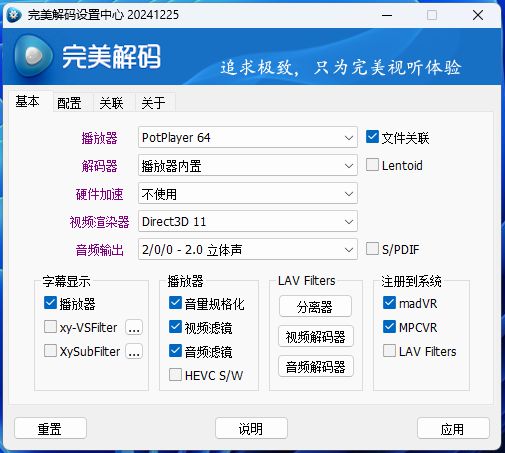The width and height of the screenshot is (505, 453).
Task: Open the 音频输出 dropdown showing 2.0 立体声
Action: [248, 249]
